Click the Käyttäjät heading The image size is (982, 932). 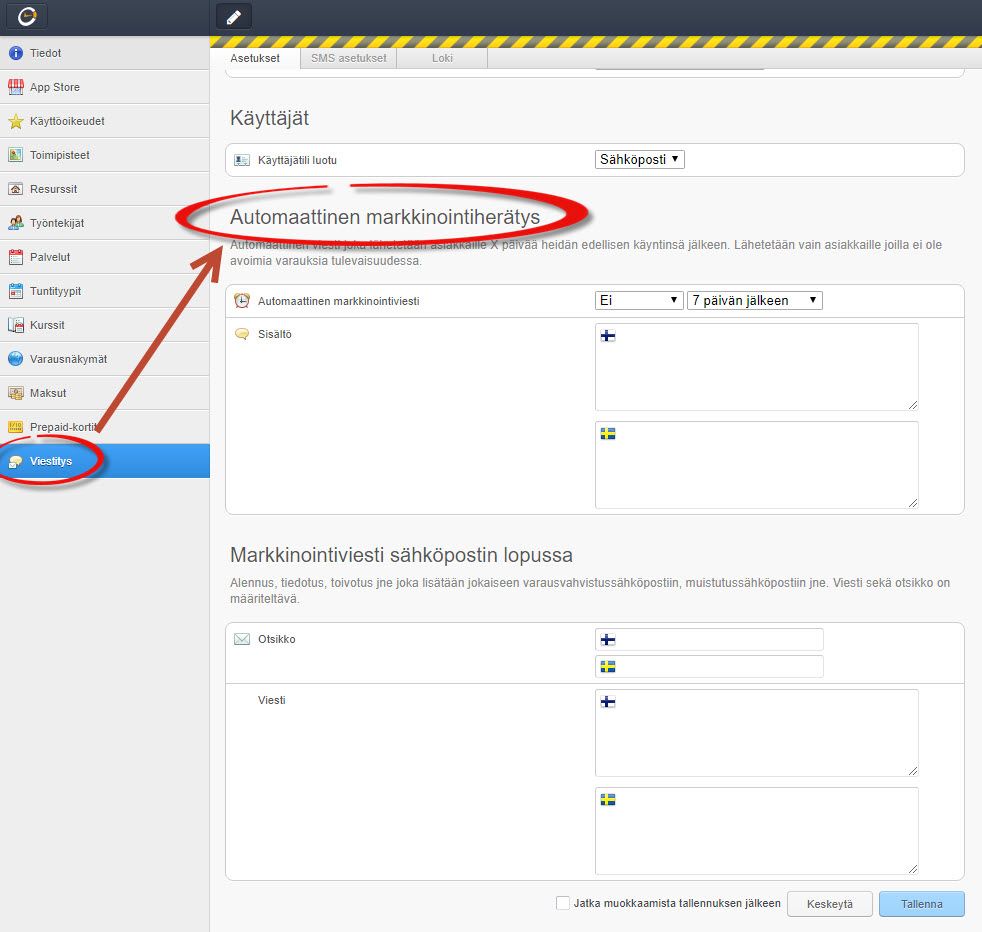tap(269, 118)
